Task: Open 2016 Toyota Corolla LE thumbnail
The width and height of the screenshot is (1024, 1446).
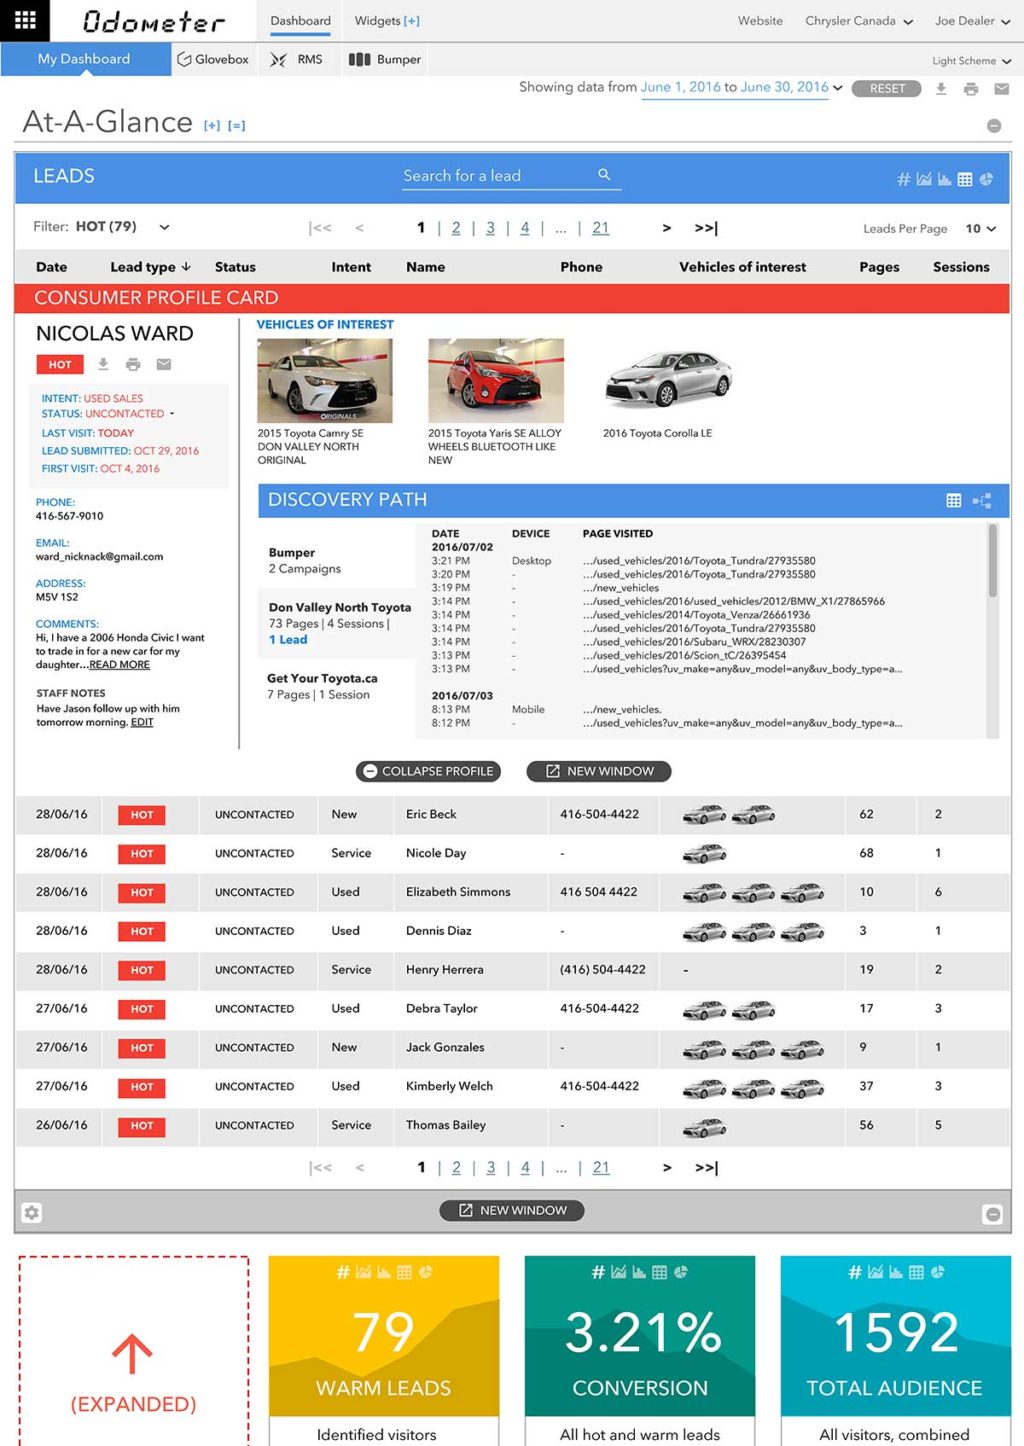Action: (x=668, y=380)
